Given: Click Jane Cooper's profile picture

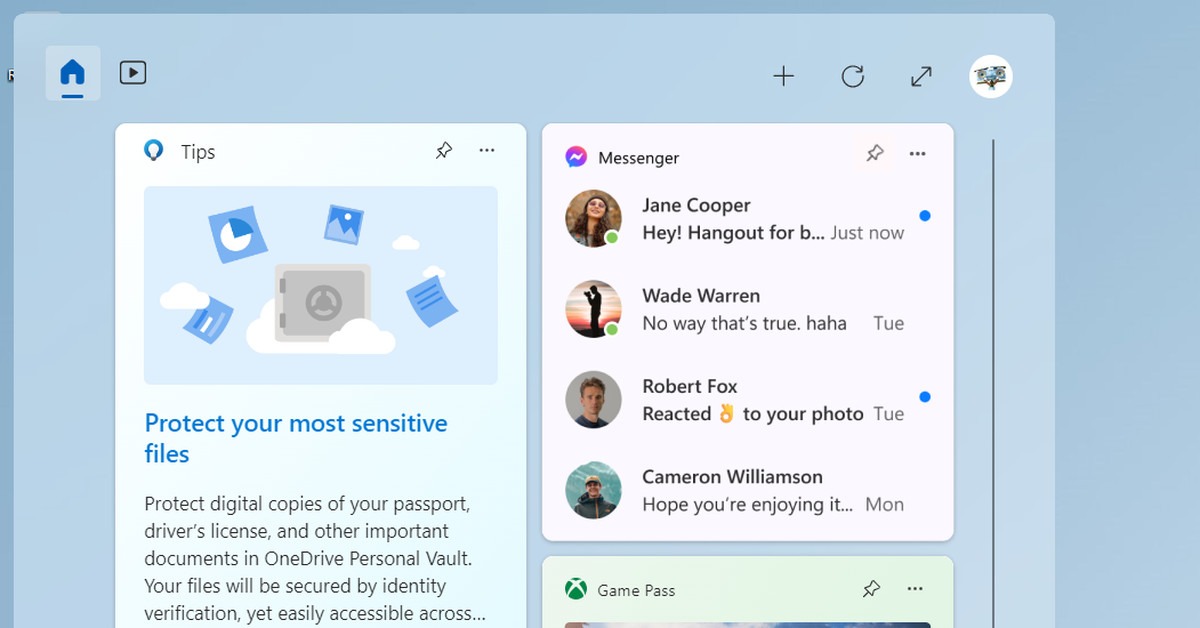Looking at the screenshot, I should (593, 219).
